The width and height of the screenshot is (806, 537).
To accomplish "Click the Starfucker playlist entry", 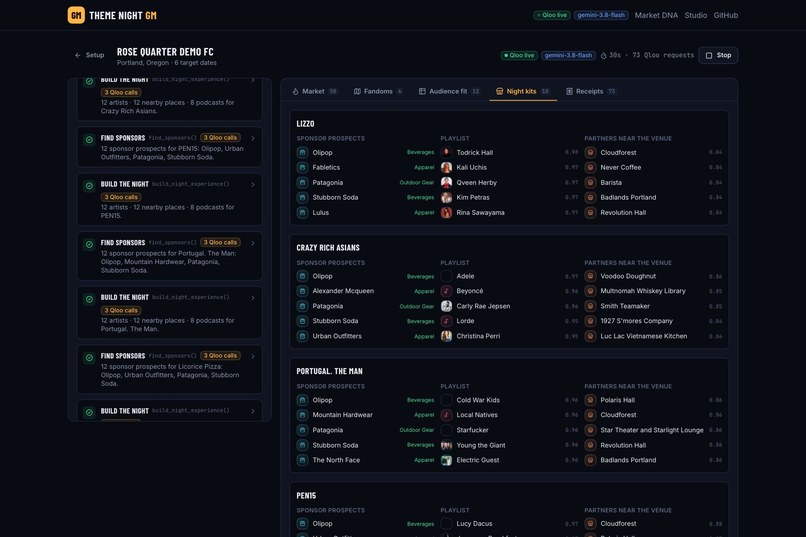I will click(509, 430).
